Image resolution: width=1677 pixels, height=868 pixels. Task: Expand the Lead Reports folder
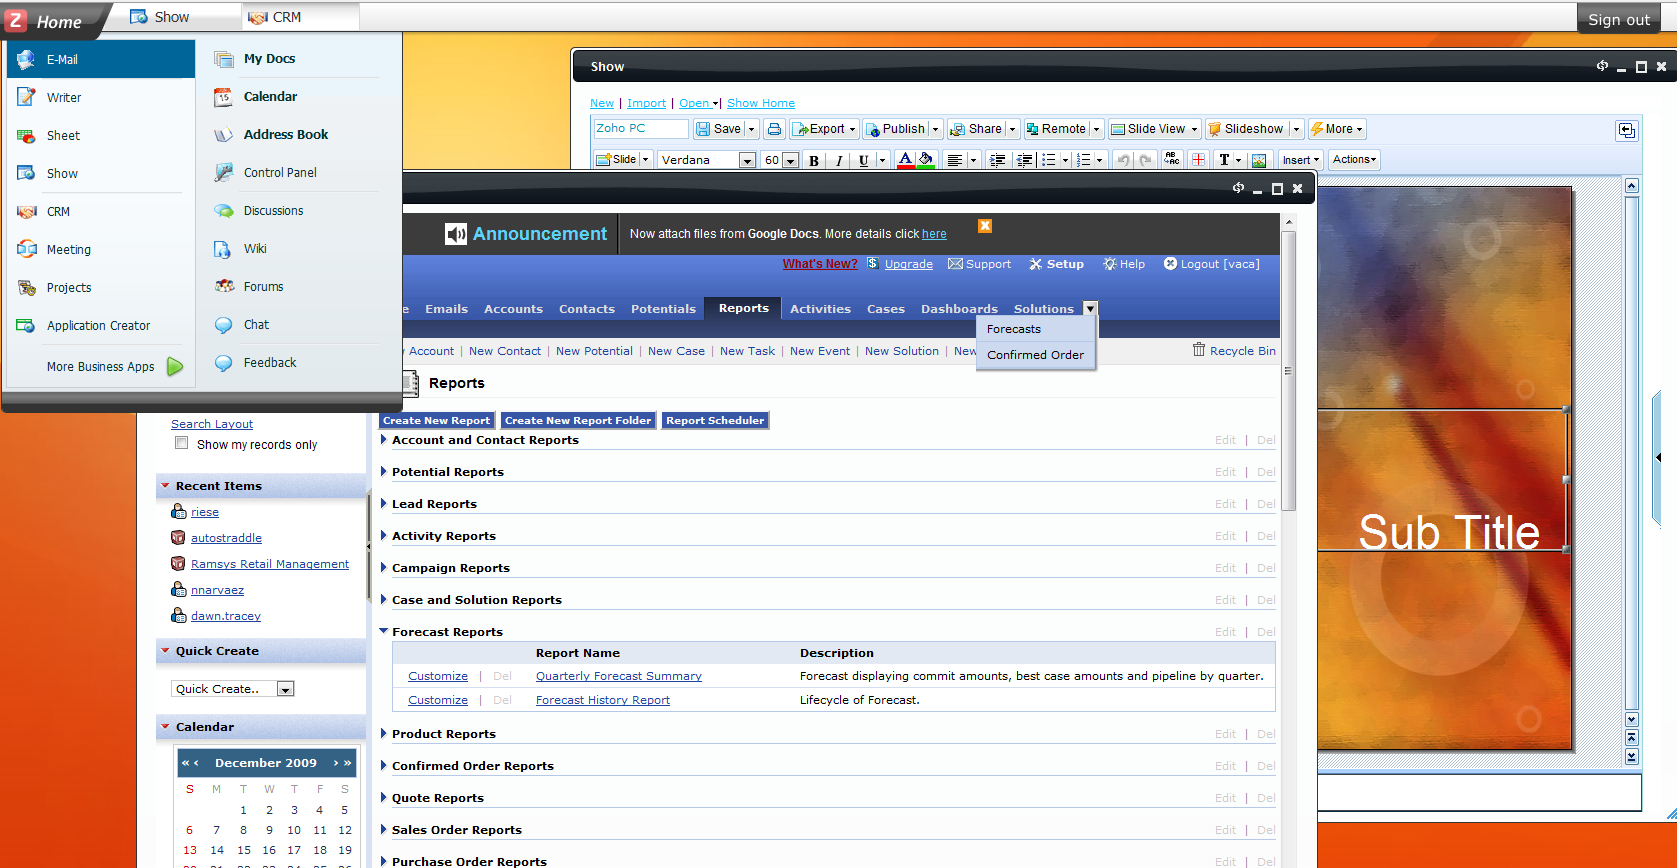384,504
